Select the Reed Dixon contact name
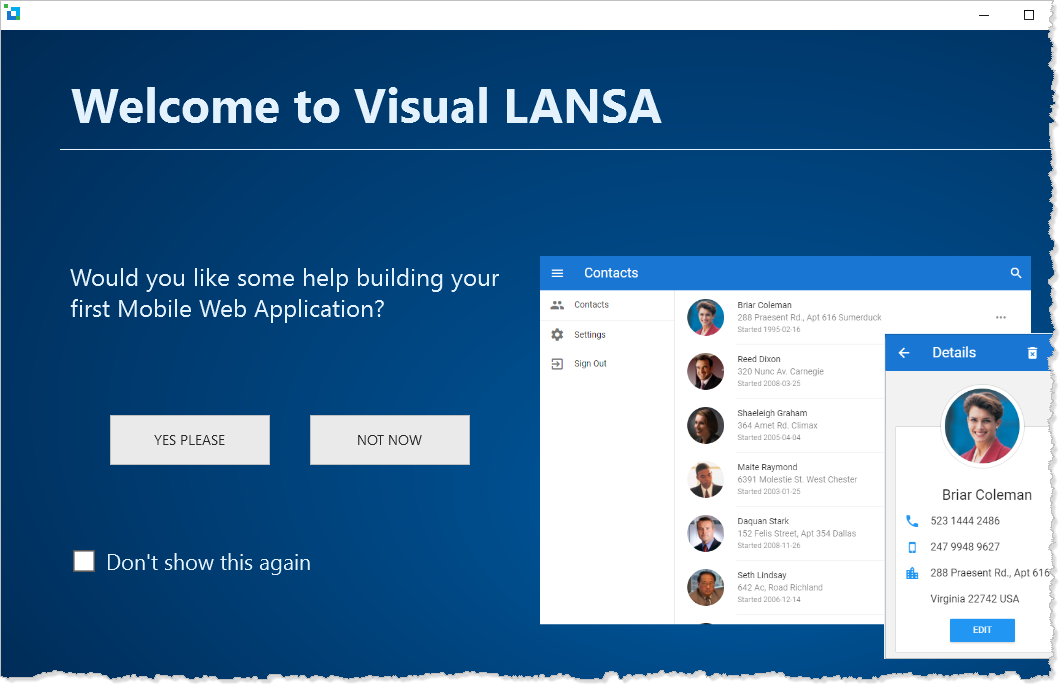The width and height of the screenshot is (1064, 688). pos(759,359)
